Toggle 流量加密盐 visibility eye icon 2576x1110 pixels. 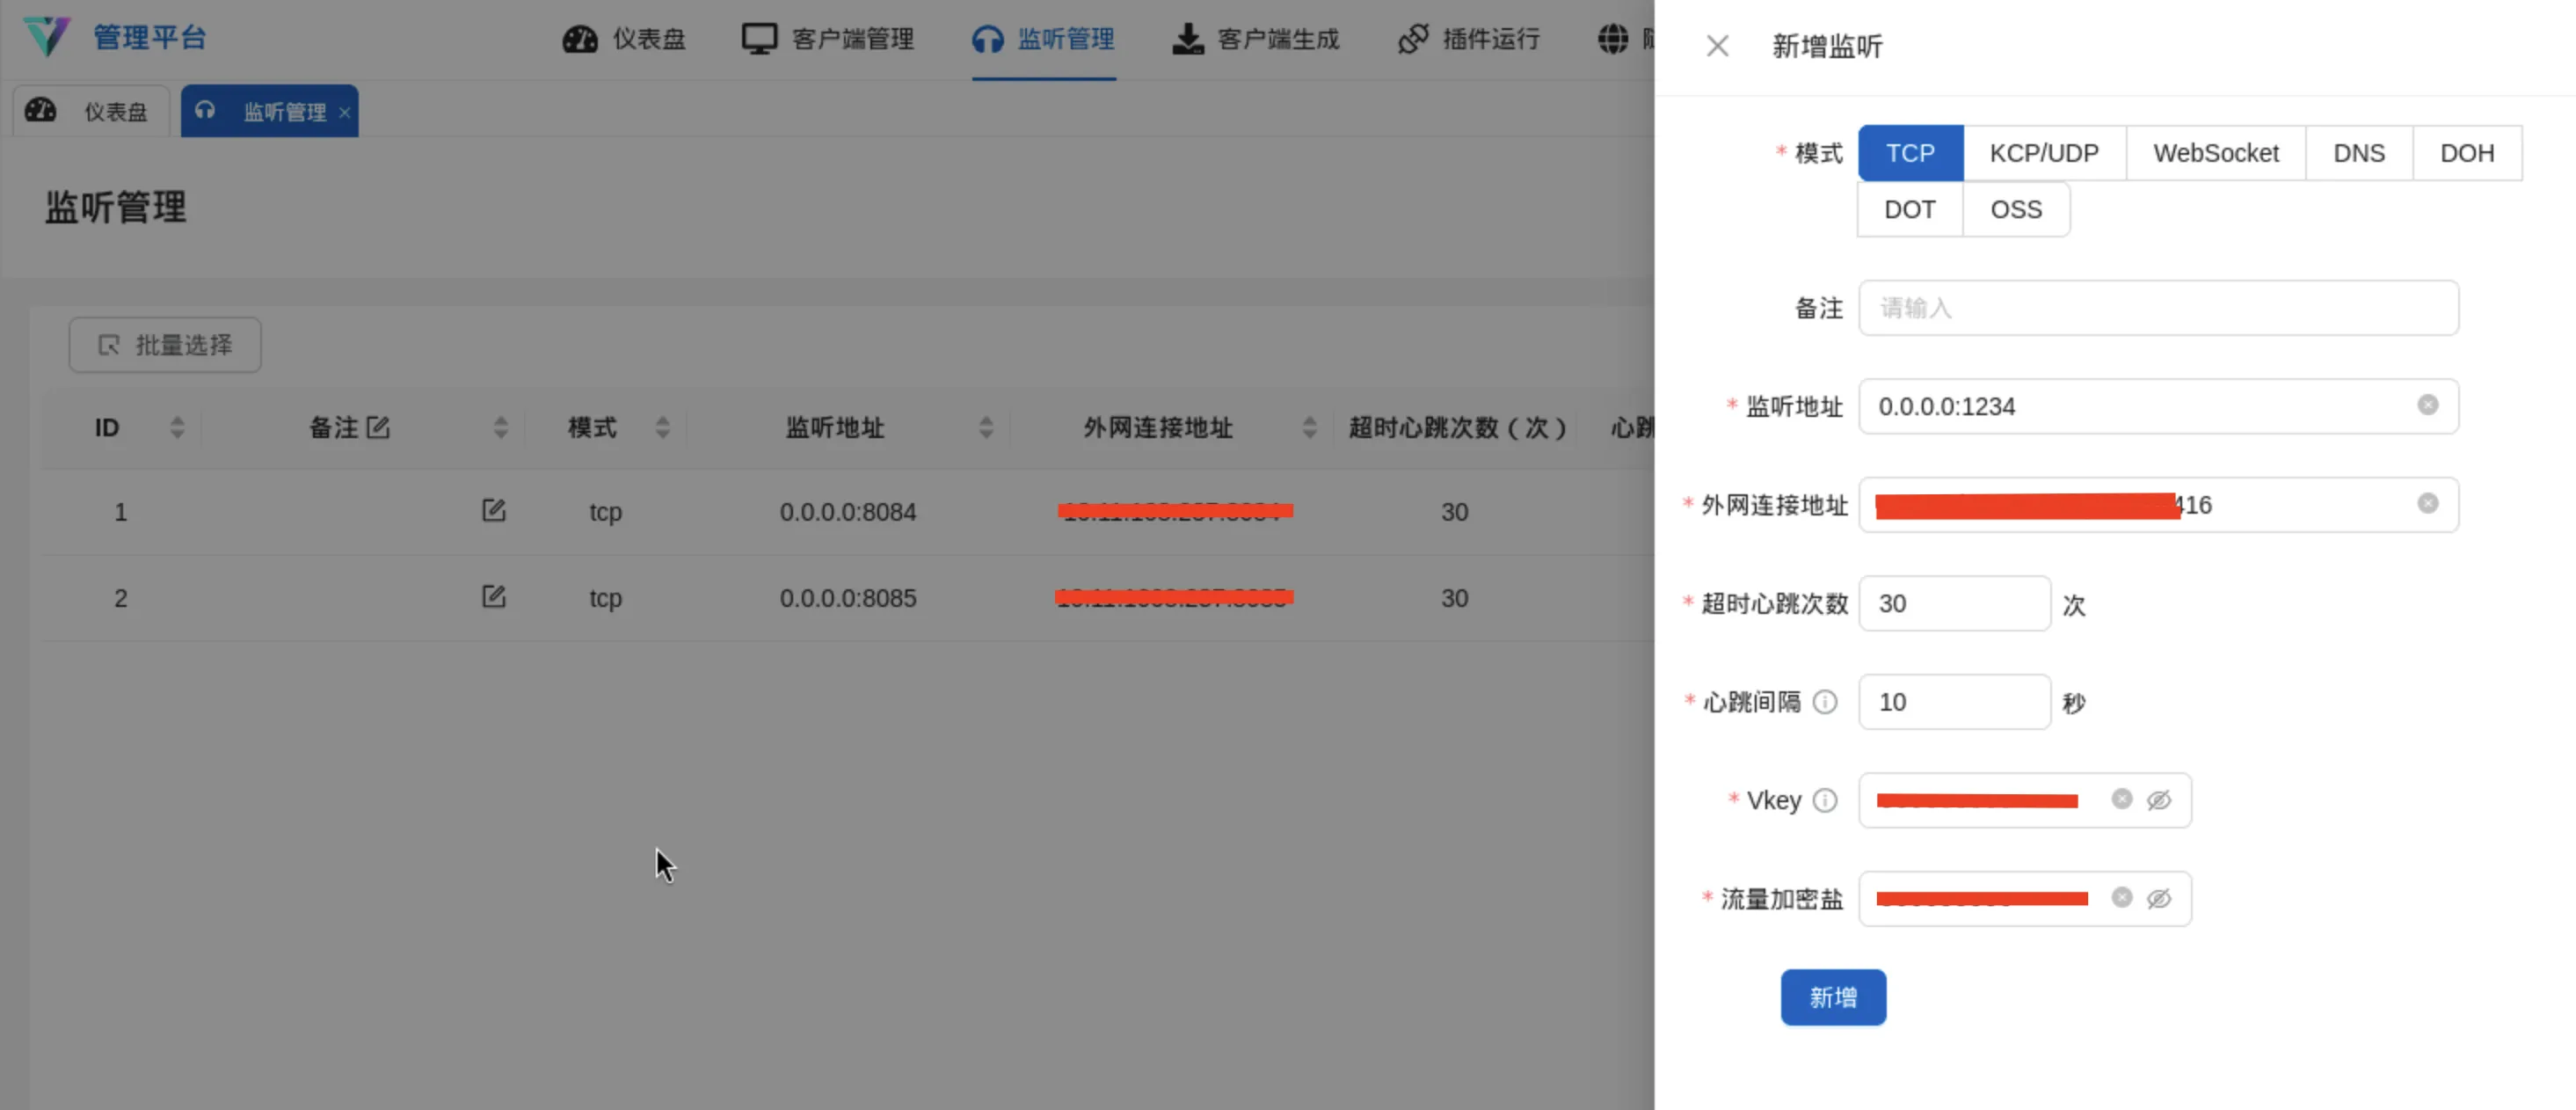2159,898
